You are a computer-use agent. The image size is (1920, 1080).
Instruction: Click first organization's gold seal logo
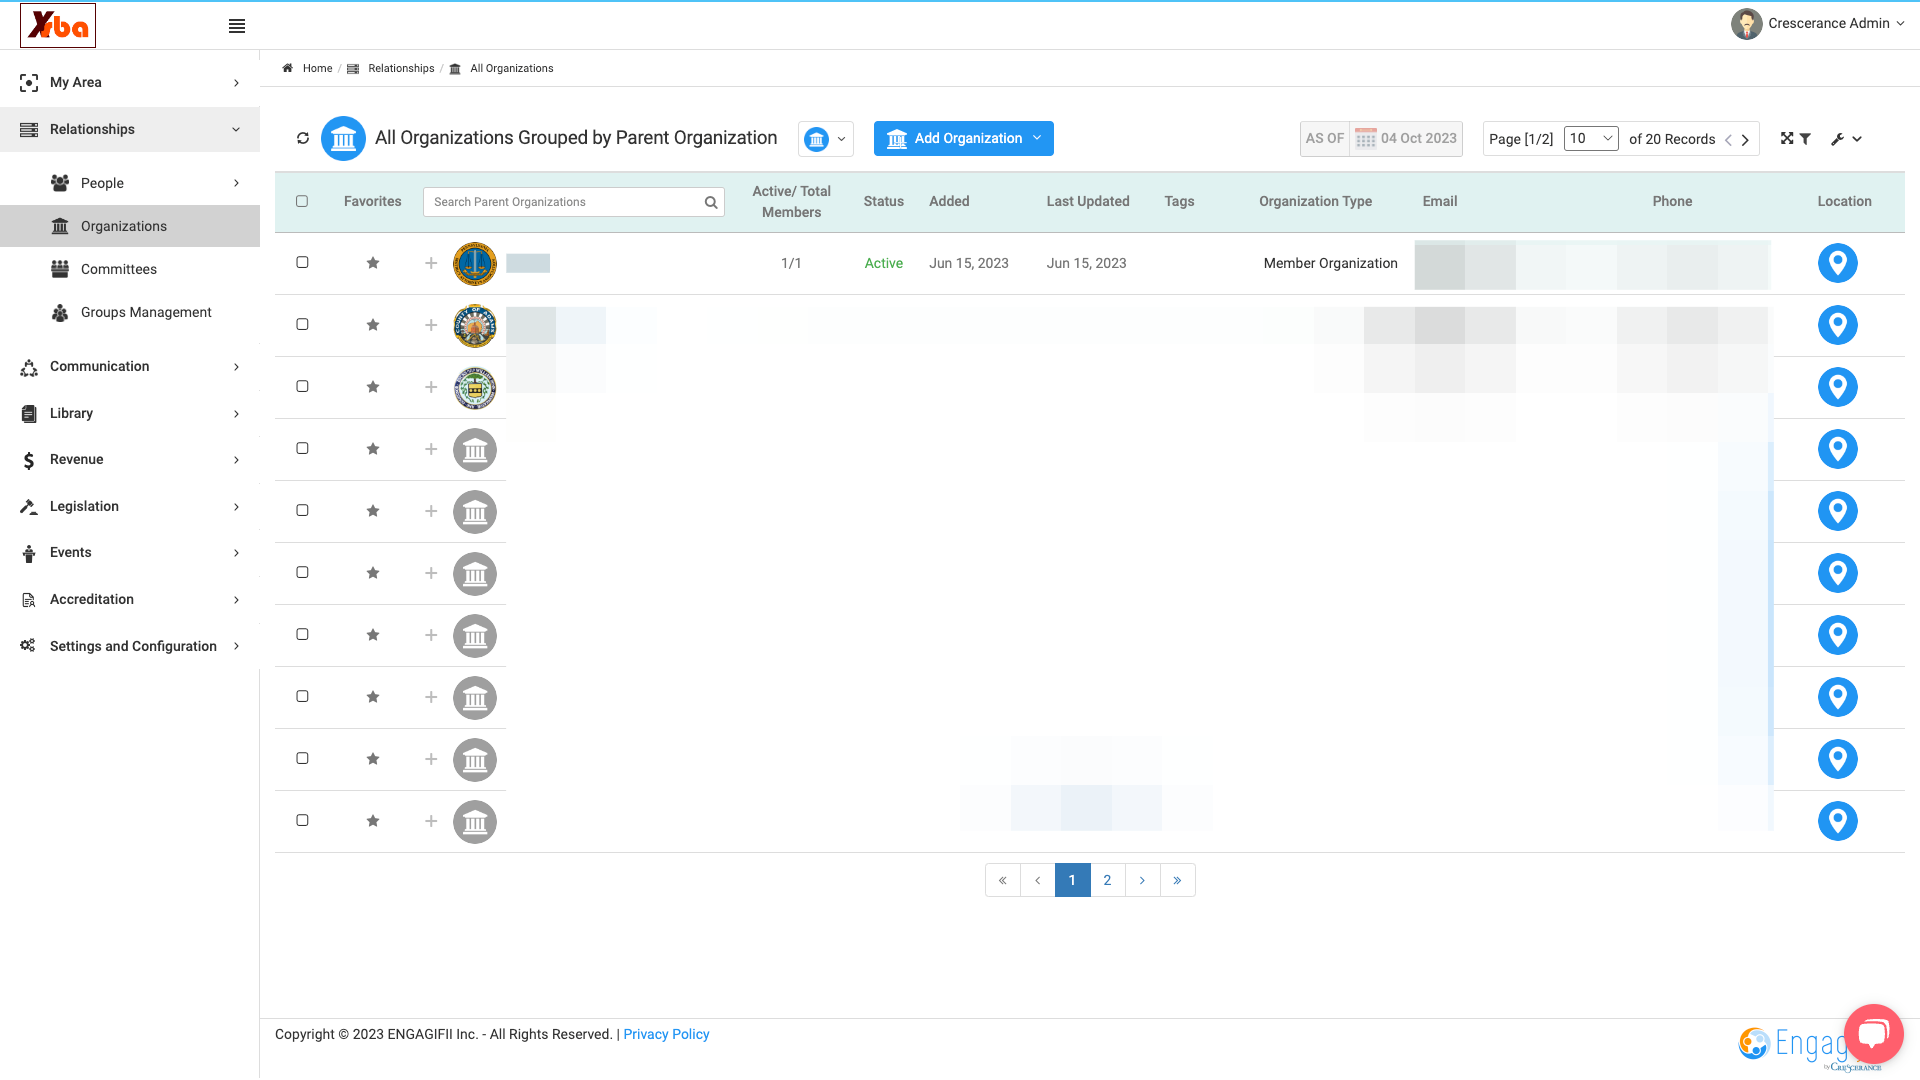tap(475, 264)
